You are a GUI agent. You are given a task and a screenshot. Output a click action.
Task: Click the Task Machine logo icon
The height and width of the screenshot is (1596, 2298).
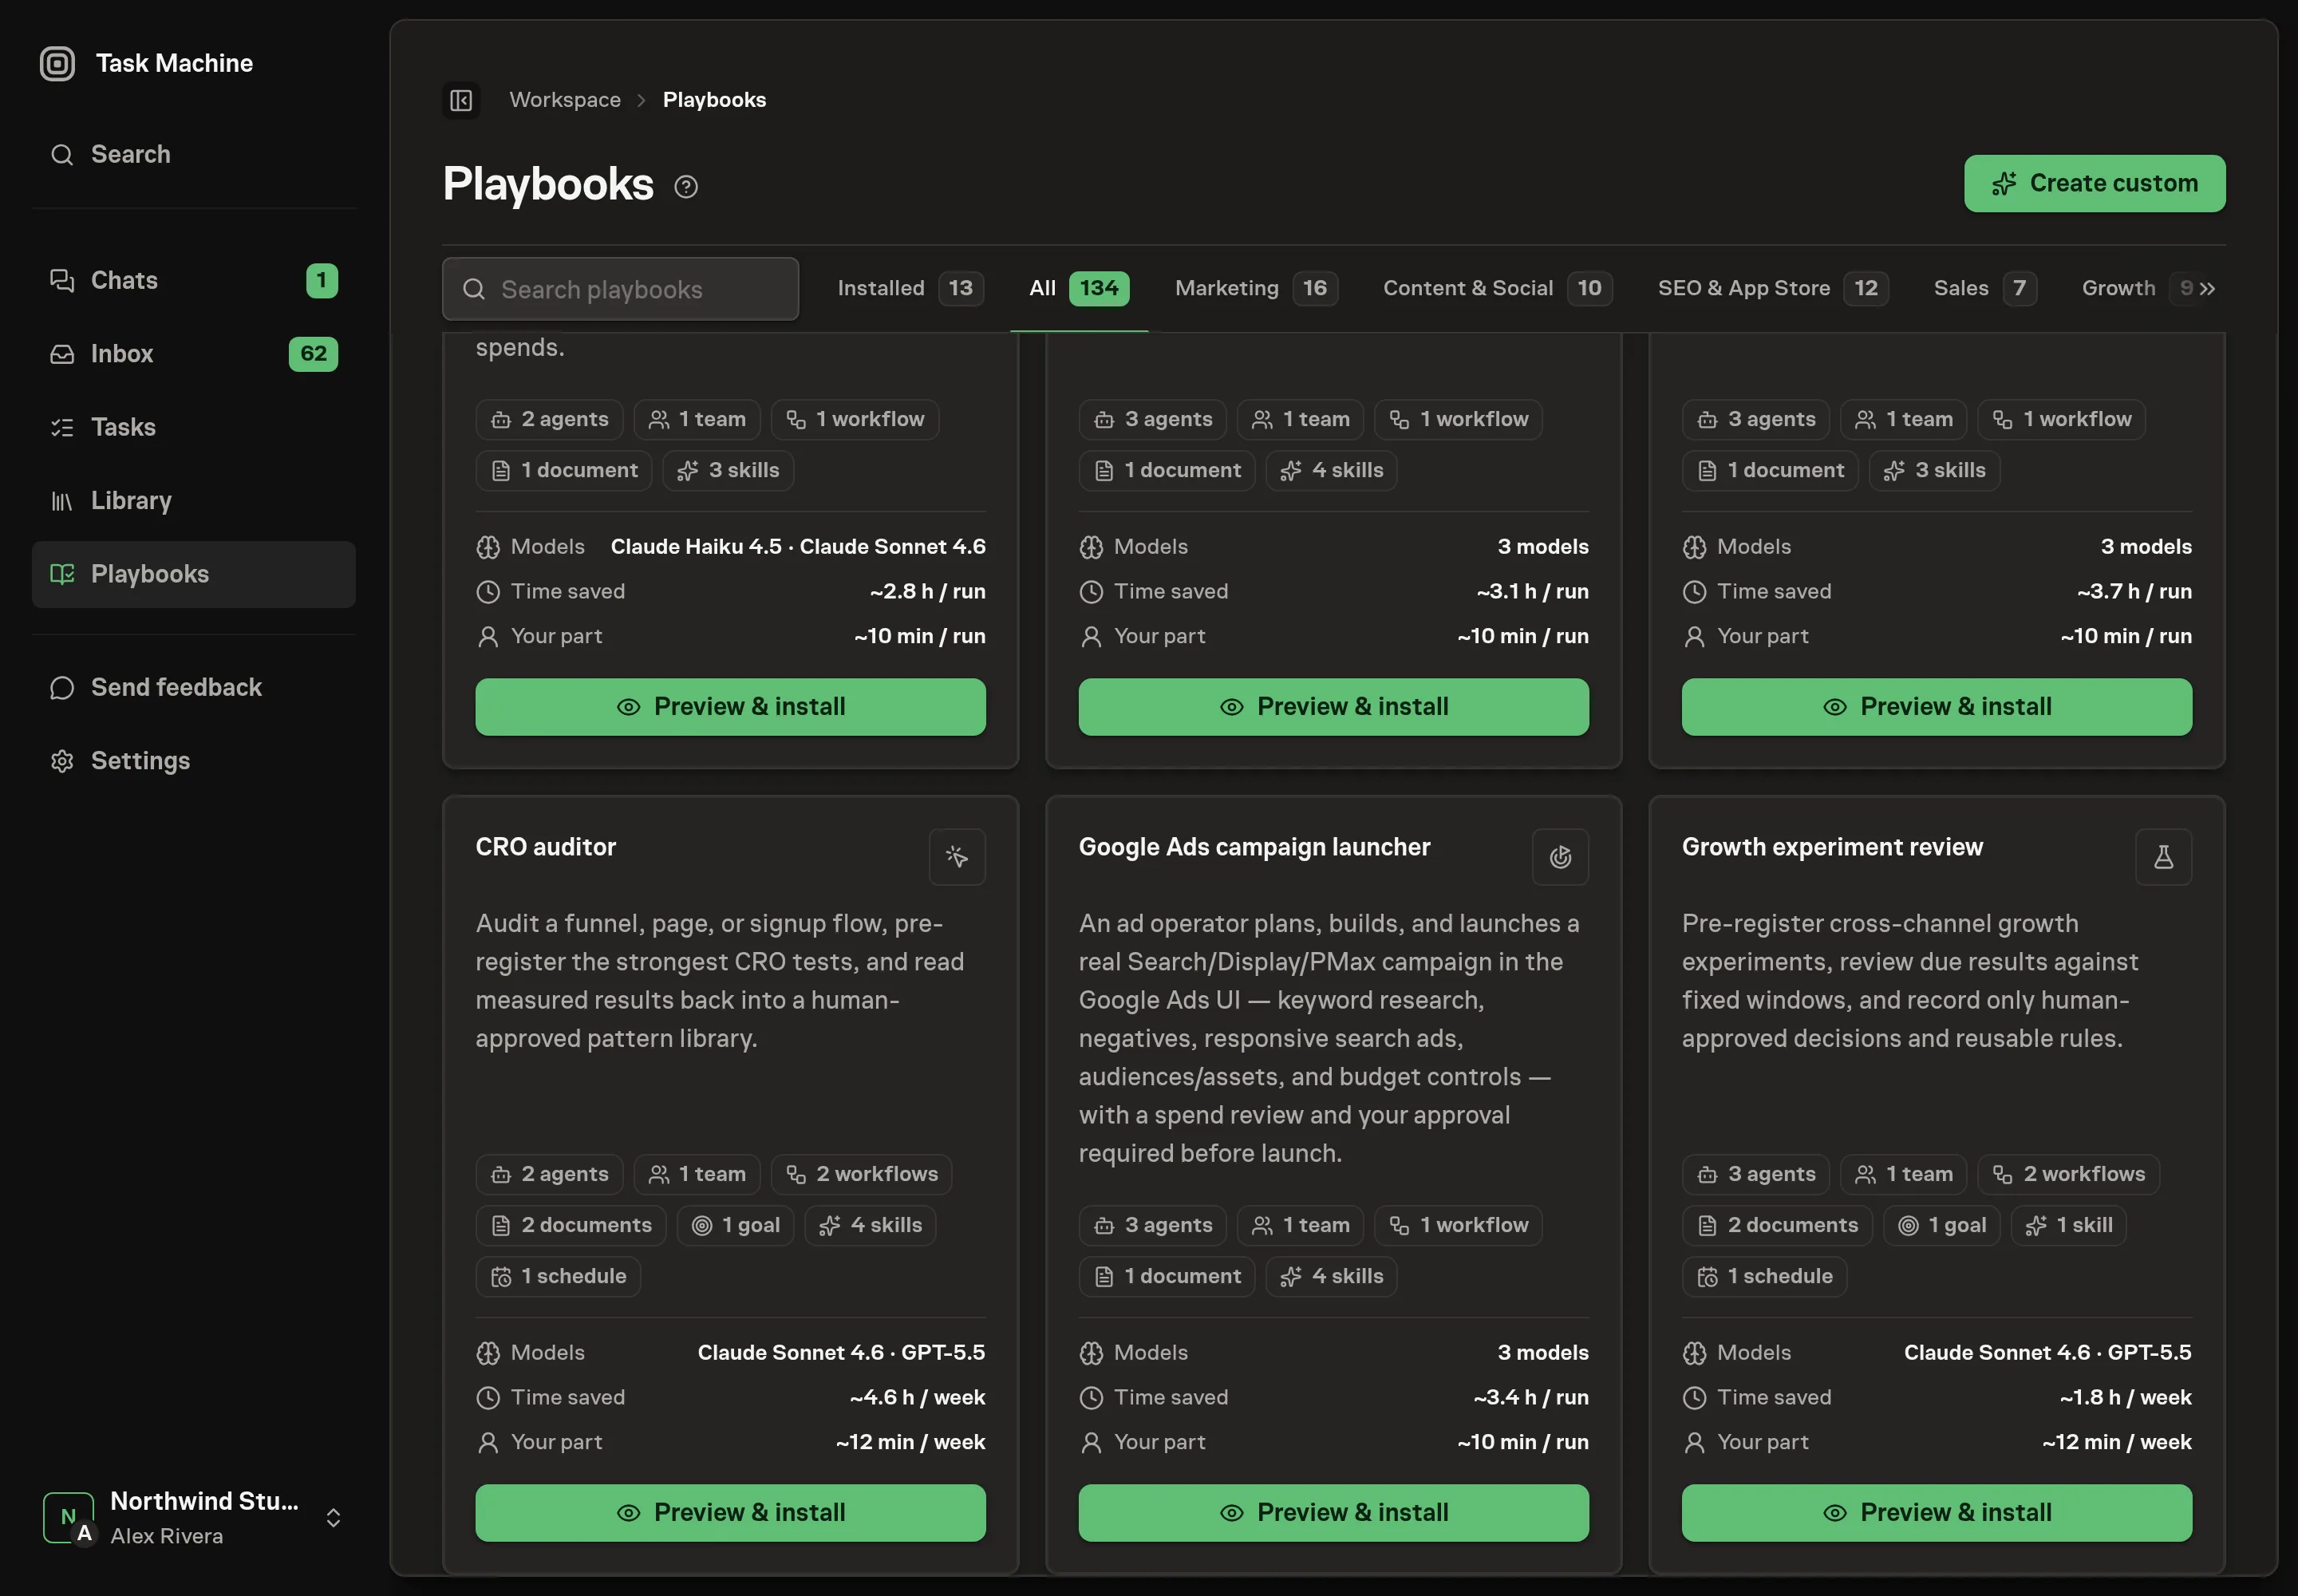57,63
